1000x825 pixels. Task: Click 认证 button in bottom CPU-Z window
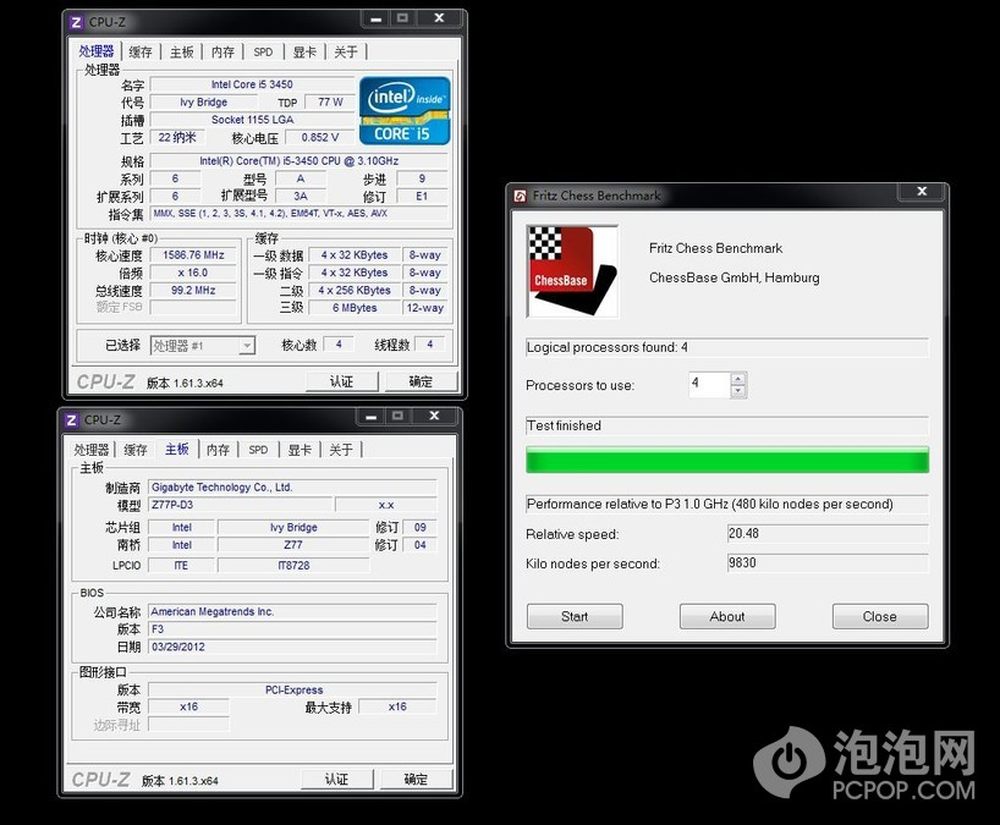click(x=337, y=780)
